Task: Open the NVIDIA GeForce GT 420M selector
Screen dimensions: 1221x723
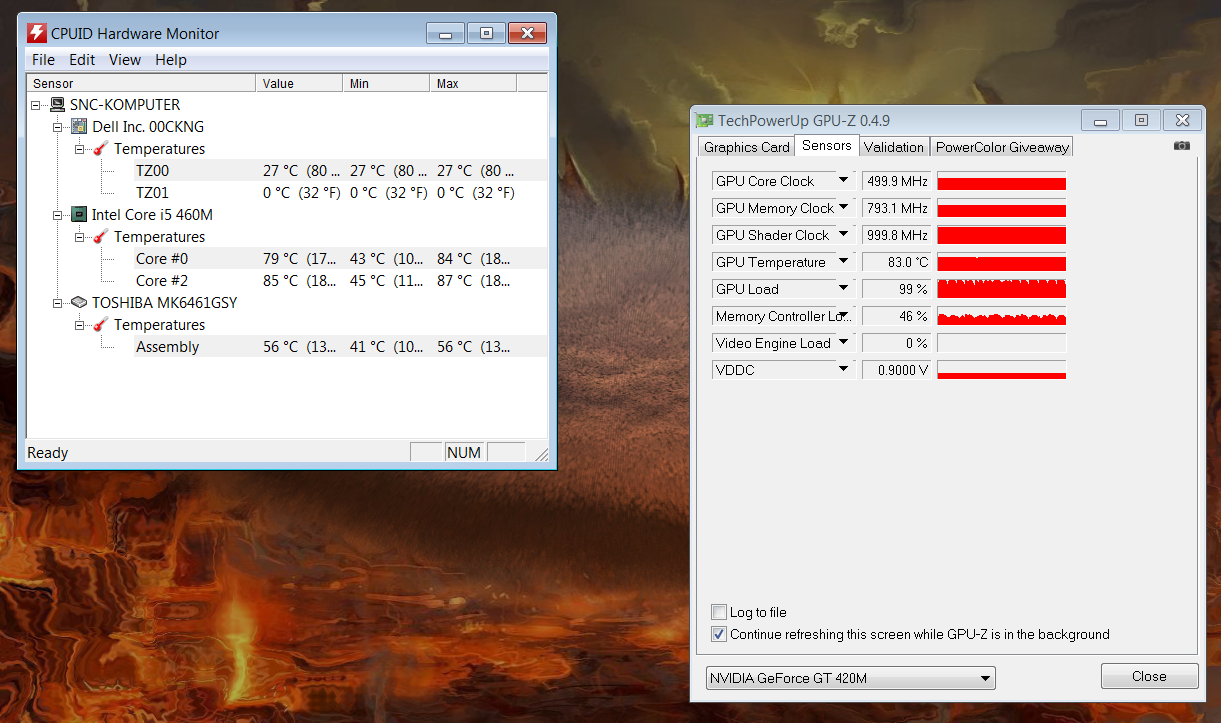Action: coord(851,678)
